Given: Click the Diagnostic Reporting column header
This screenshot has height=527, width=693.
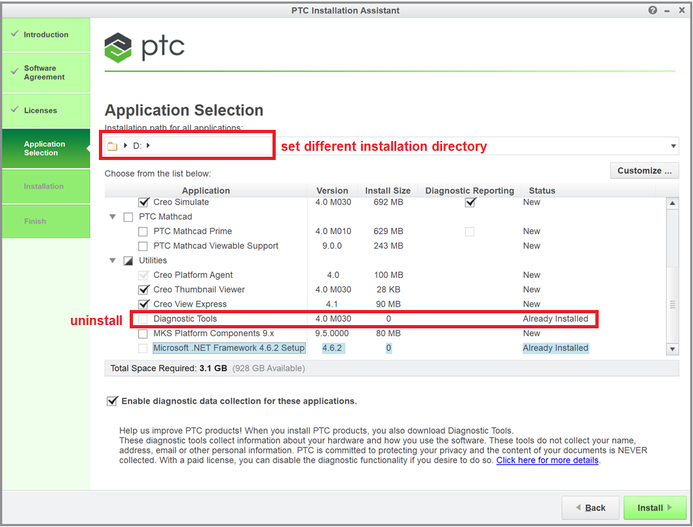Looking at the screenshot, I should coord(469,191).
